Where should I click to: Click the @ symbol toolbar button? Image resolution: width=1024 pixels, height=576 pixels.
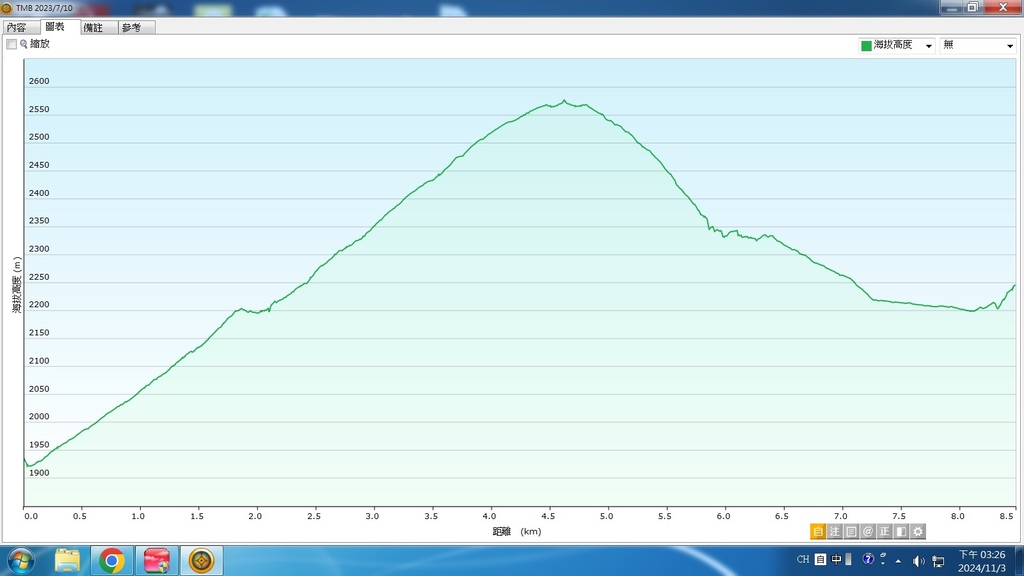click(868, 532)
